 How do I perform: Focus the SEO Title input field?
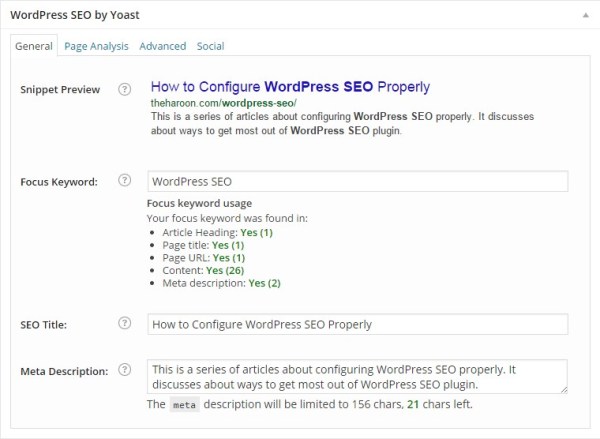pos(357,324)
